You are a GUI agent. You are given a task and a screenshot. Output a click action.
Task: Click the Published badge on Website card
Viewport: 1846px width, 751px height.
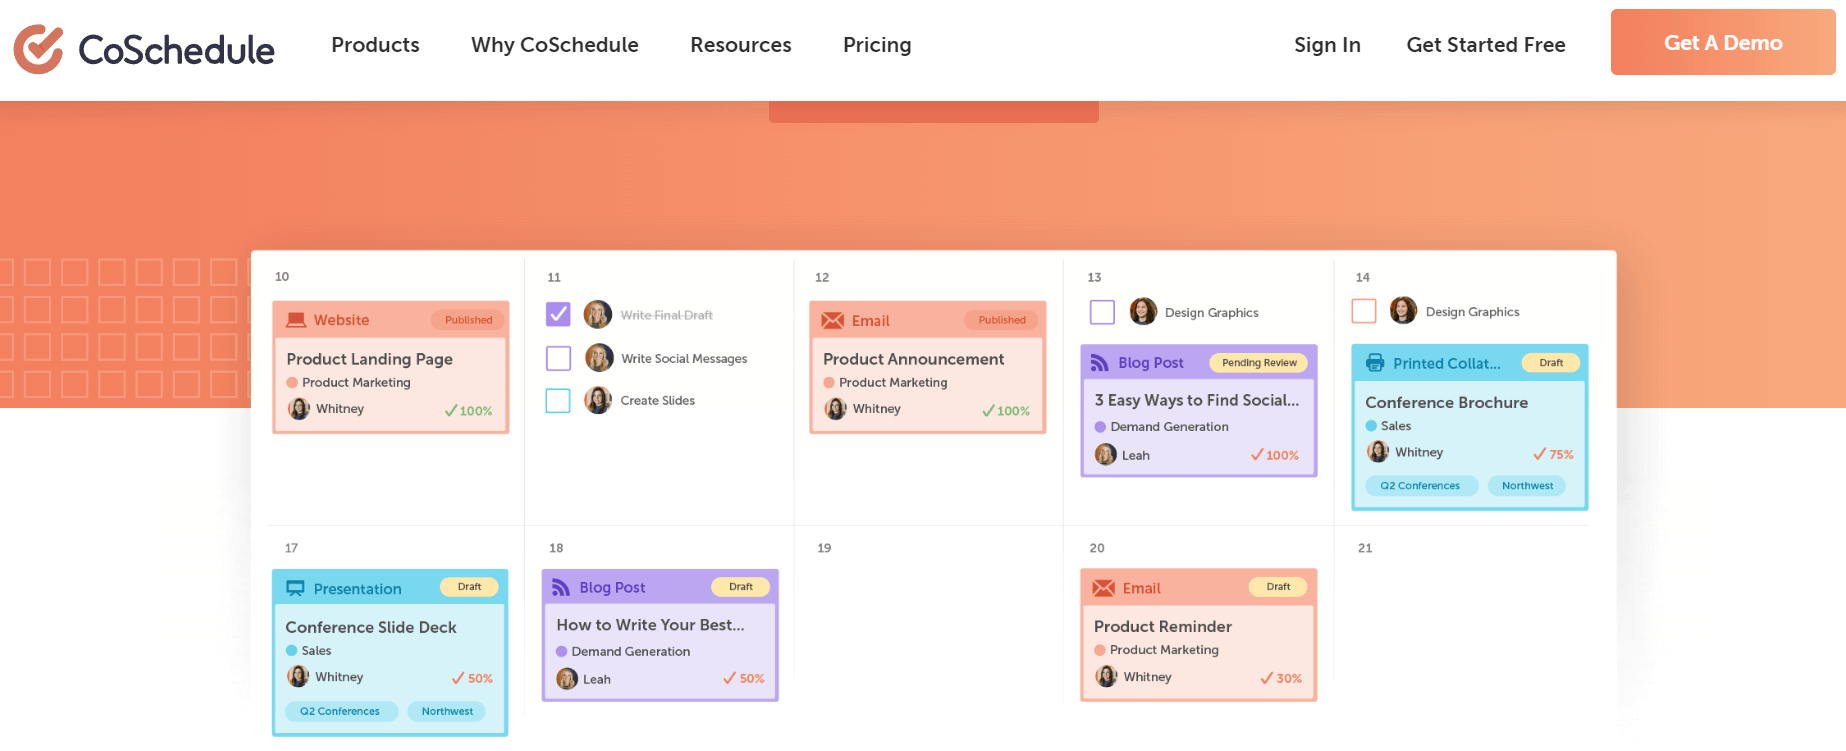point(469,320)
